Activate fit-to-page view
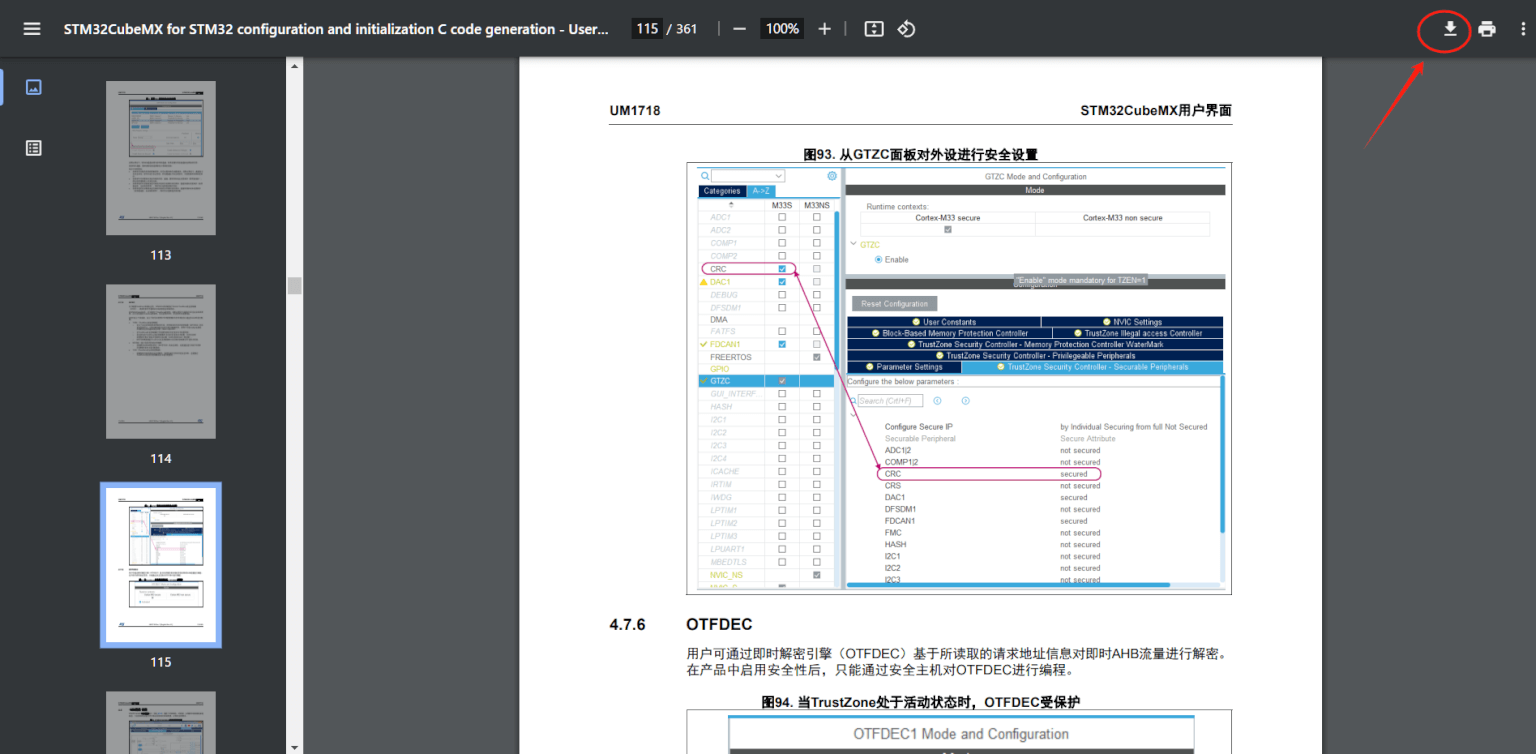This screenshot has height=754, width=1536. pos(873,29)
